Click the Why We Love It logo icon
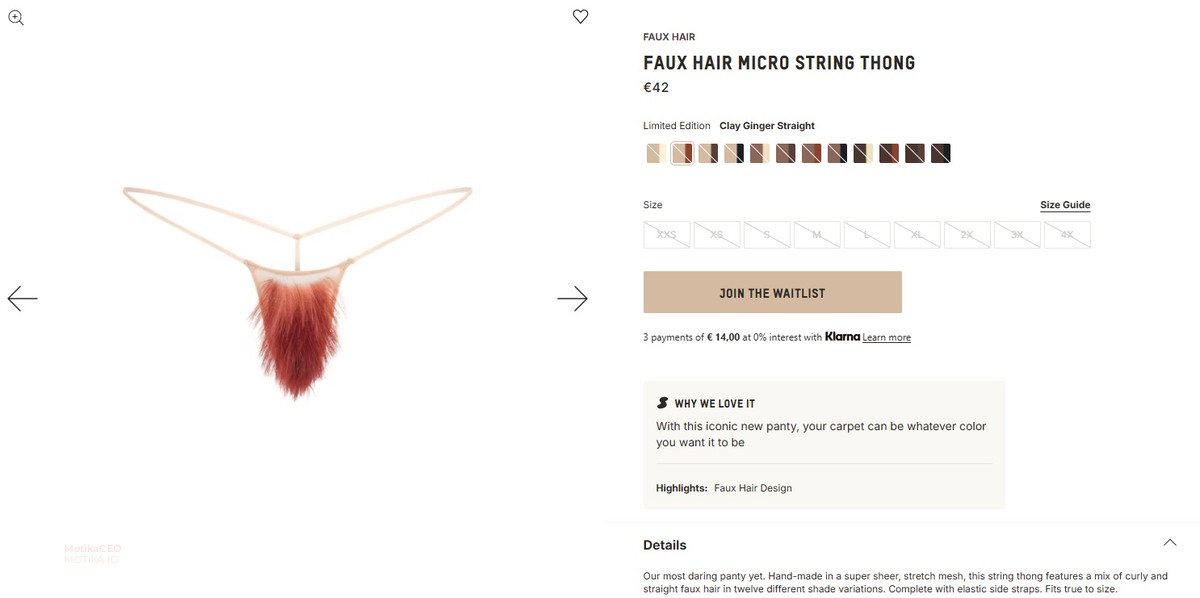 point(662,403)
